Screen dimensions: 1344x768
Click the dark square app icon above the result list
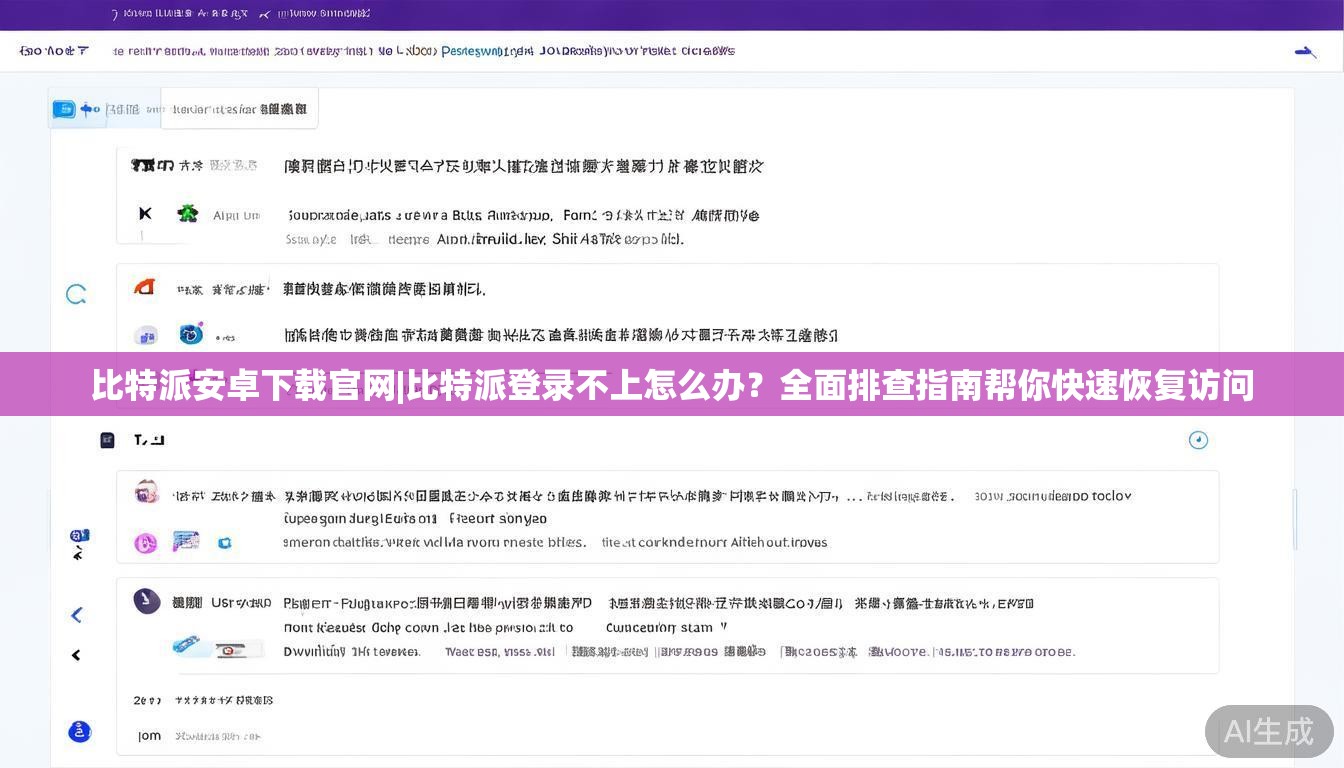tap(107, 439)
